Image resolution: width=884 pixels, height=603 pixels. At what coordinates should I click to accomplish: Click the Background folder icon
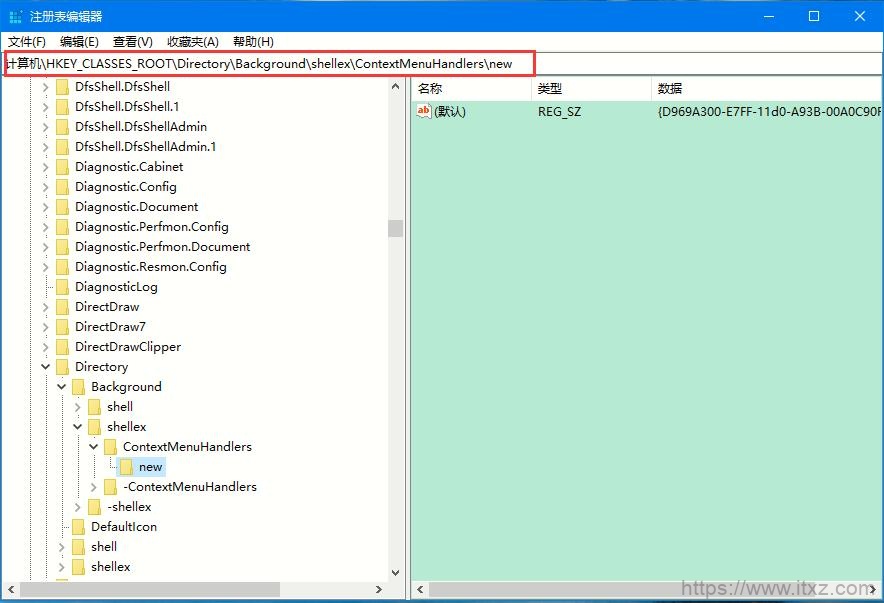click(79, 387)
